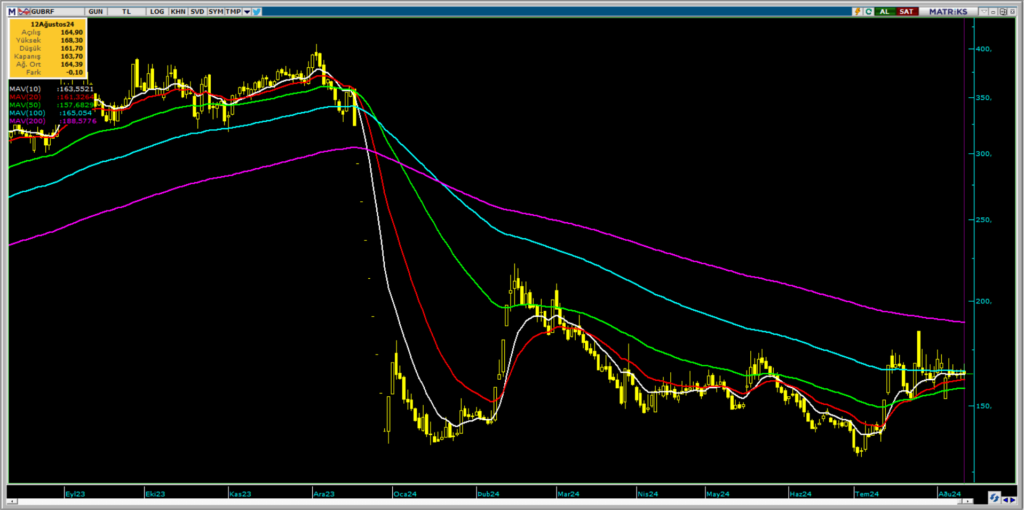
Task: Click the lightning bolt icon
Action: pos(858,11)
